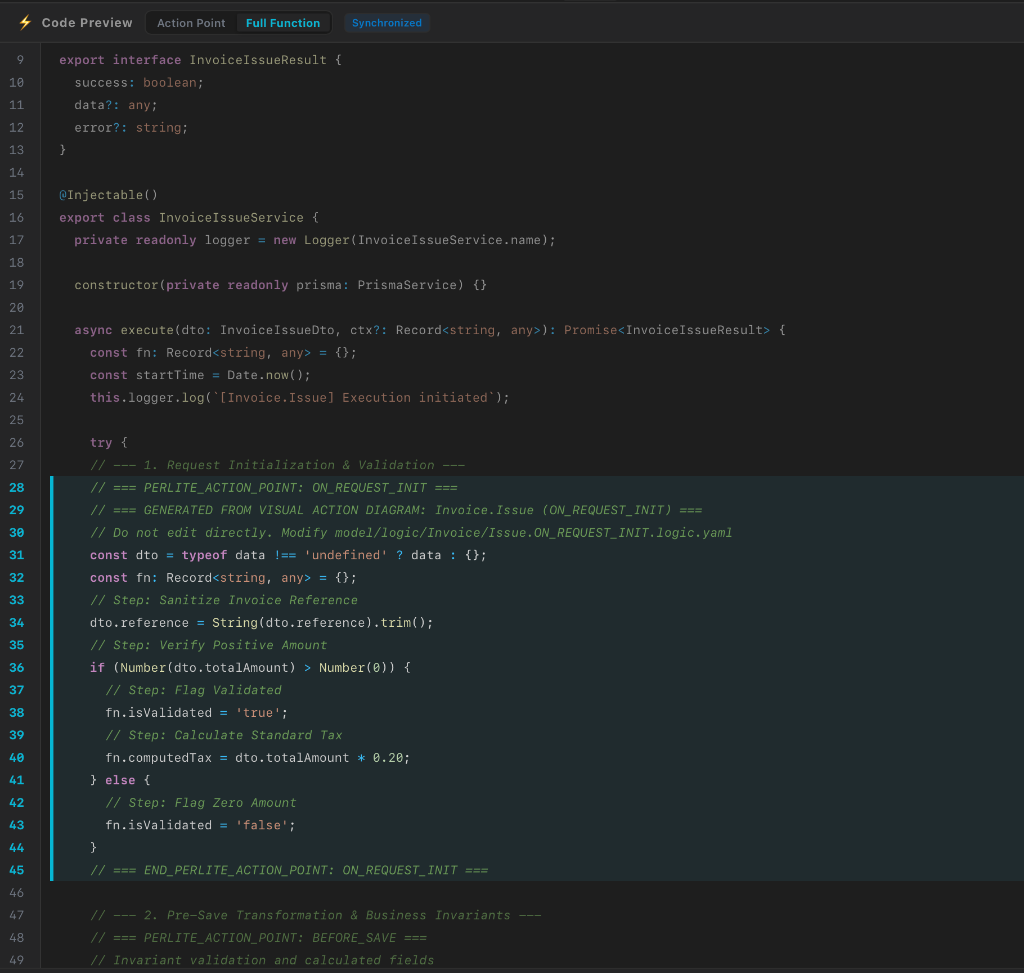Click 'Step: Flag Validated' comment
Viewport: 1024px width, 973px height.
pyautogui.click(x=193, y=690)
